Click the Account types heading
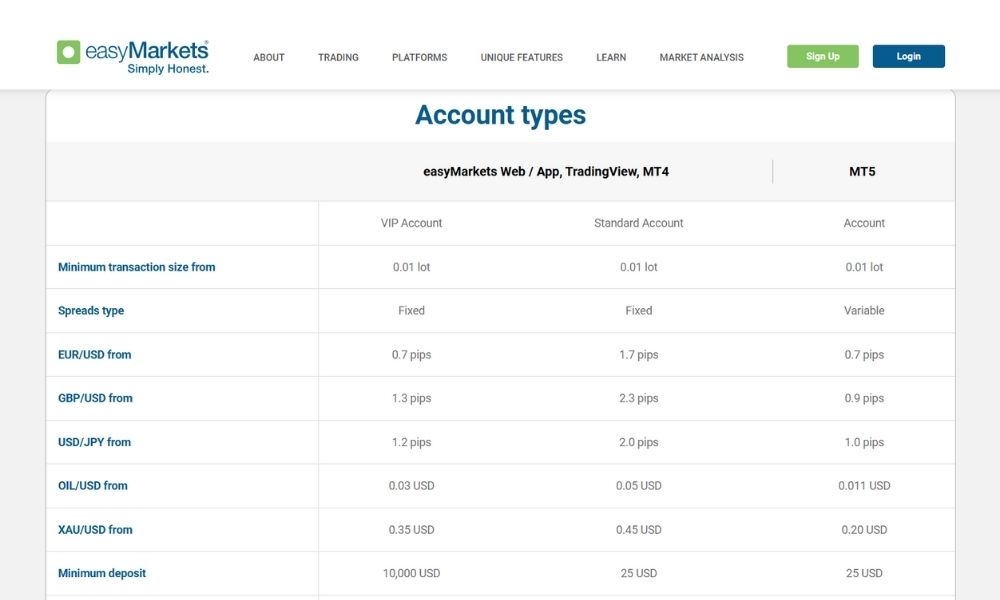Screen dimensions: 1000x600 [x=500, y=115]
